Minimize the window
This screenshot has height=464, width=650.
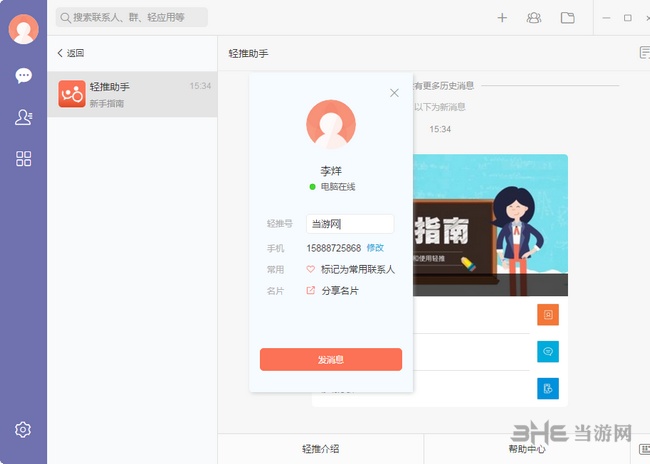pyautogui.click(x=606, y=18)
